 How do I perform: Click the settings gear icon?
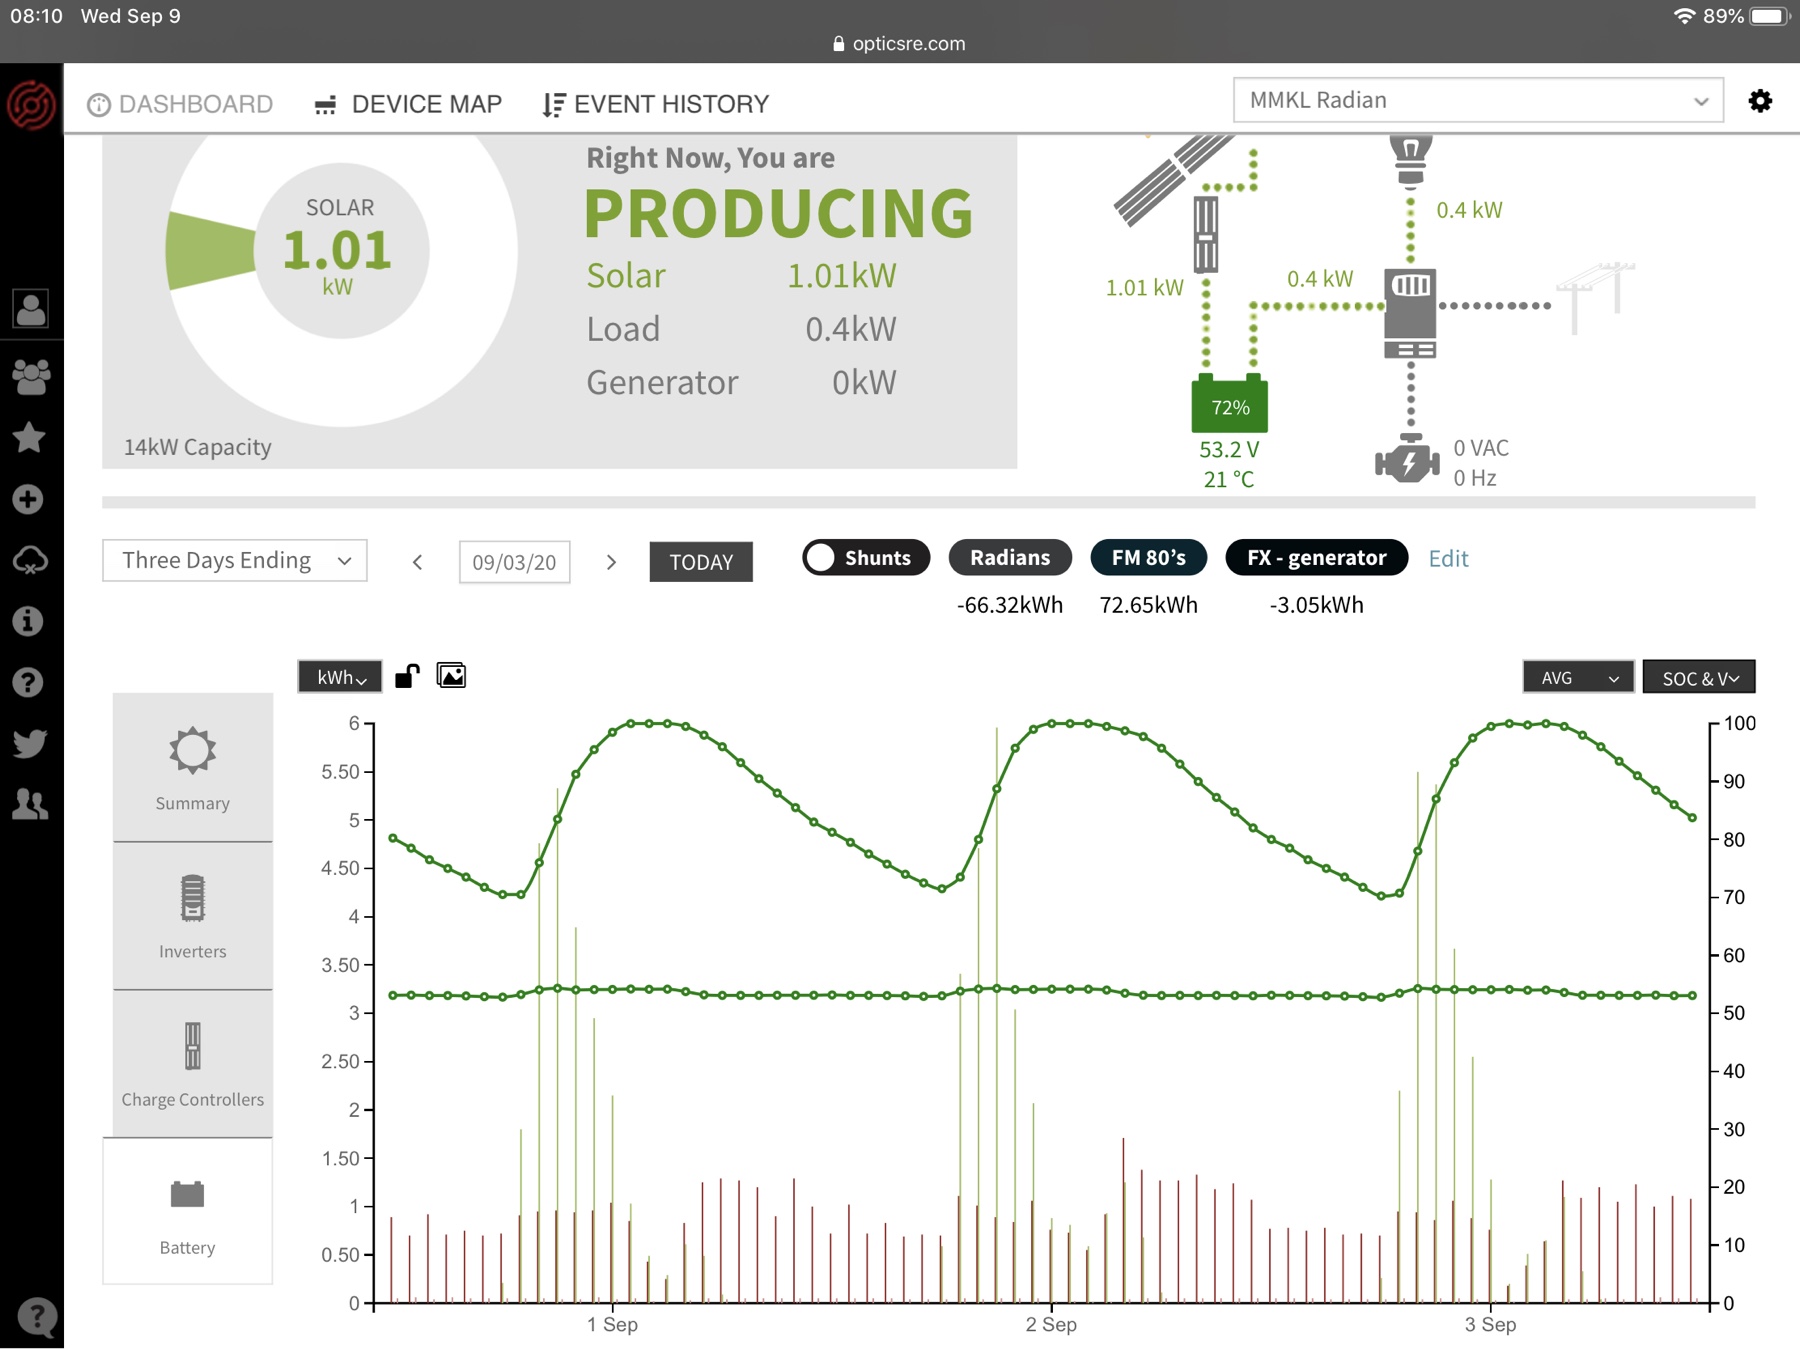pyautogui.click(x=1760, y=101)
